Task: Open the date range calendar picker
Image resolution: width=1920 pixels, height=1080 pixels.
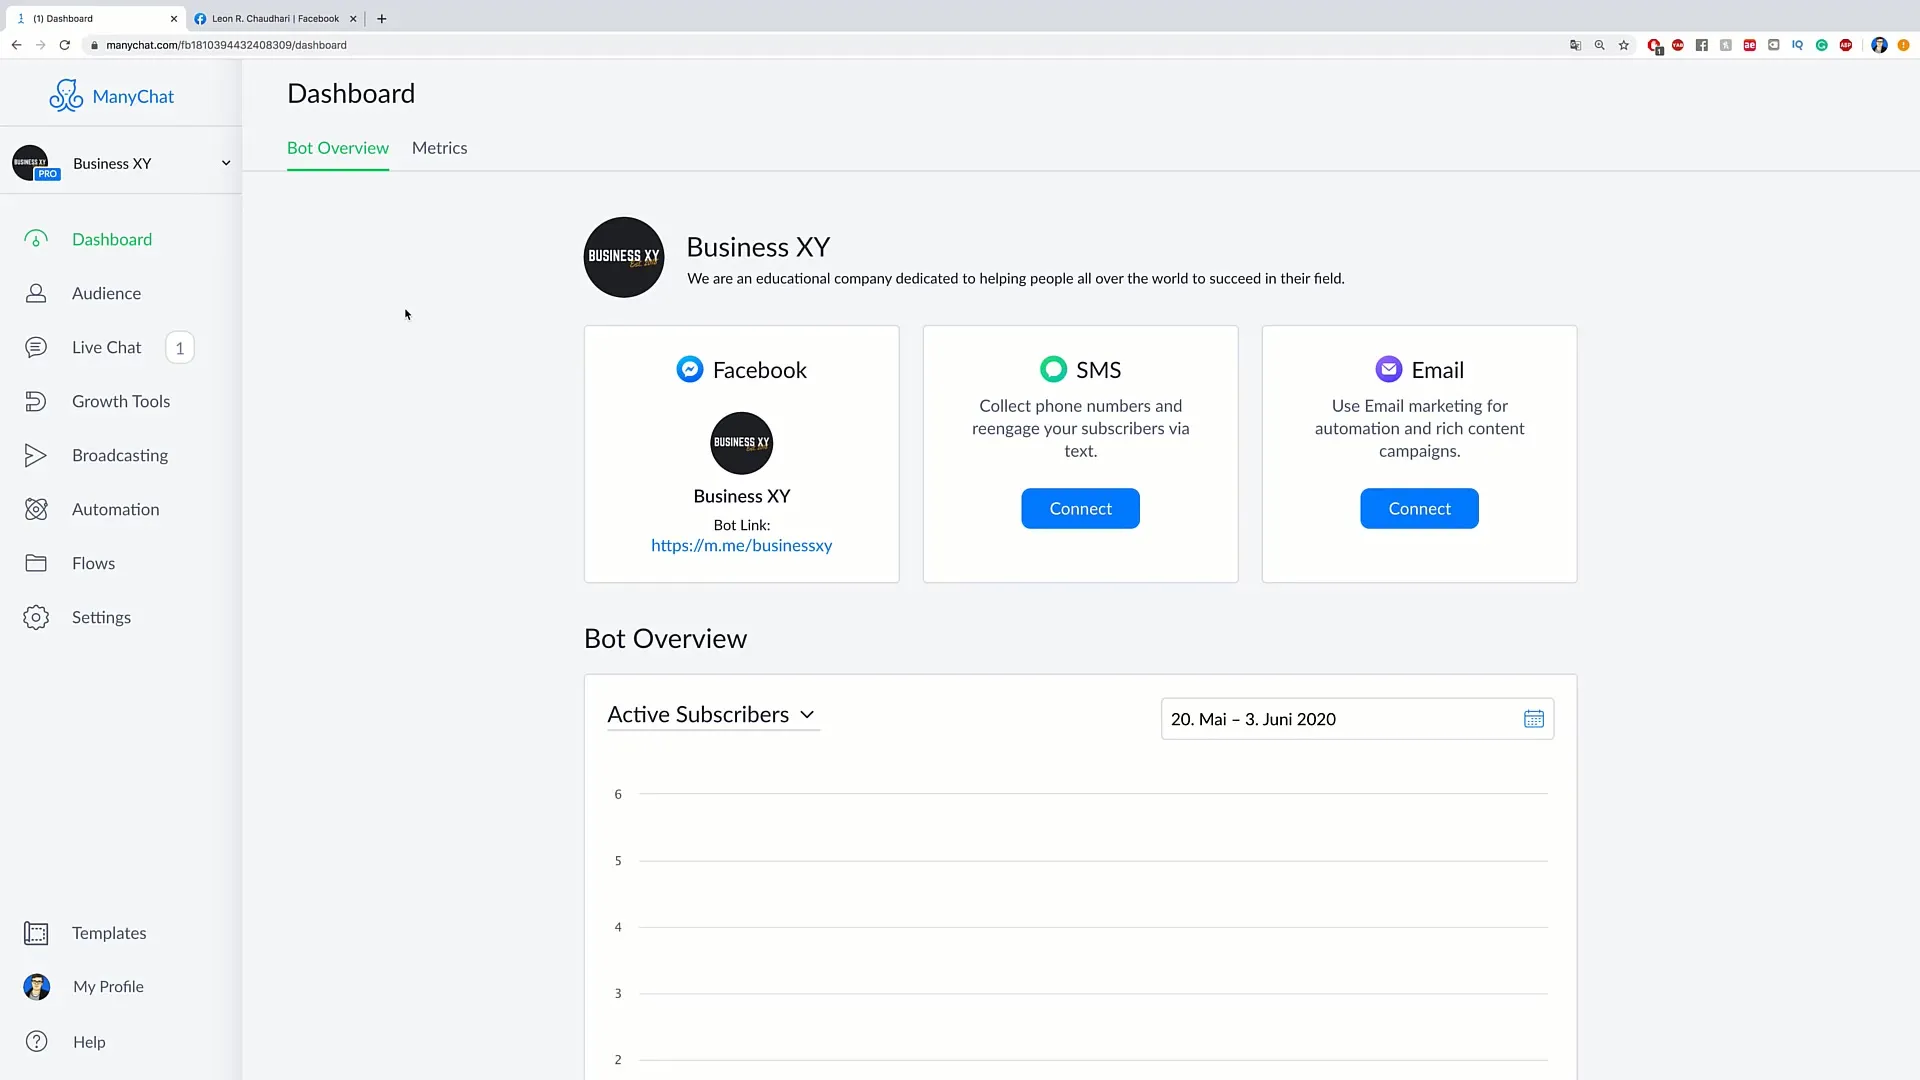Action: pyautogui.click(x=1534, y=719)
